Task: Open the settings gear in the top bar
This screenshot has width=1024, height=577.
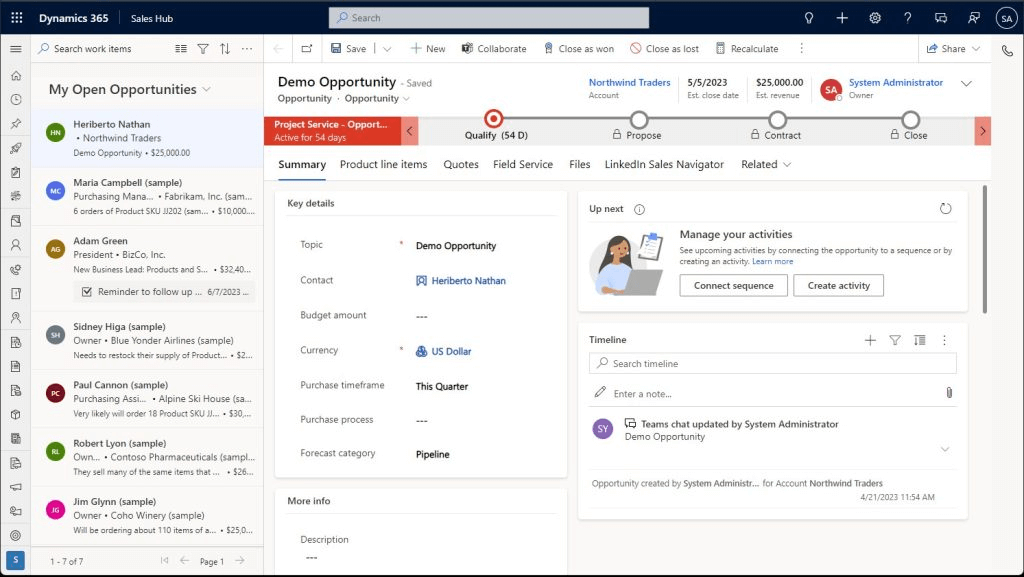Action: [x=875, y=18]
